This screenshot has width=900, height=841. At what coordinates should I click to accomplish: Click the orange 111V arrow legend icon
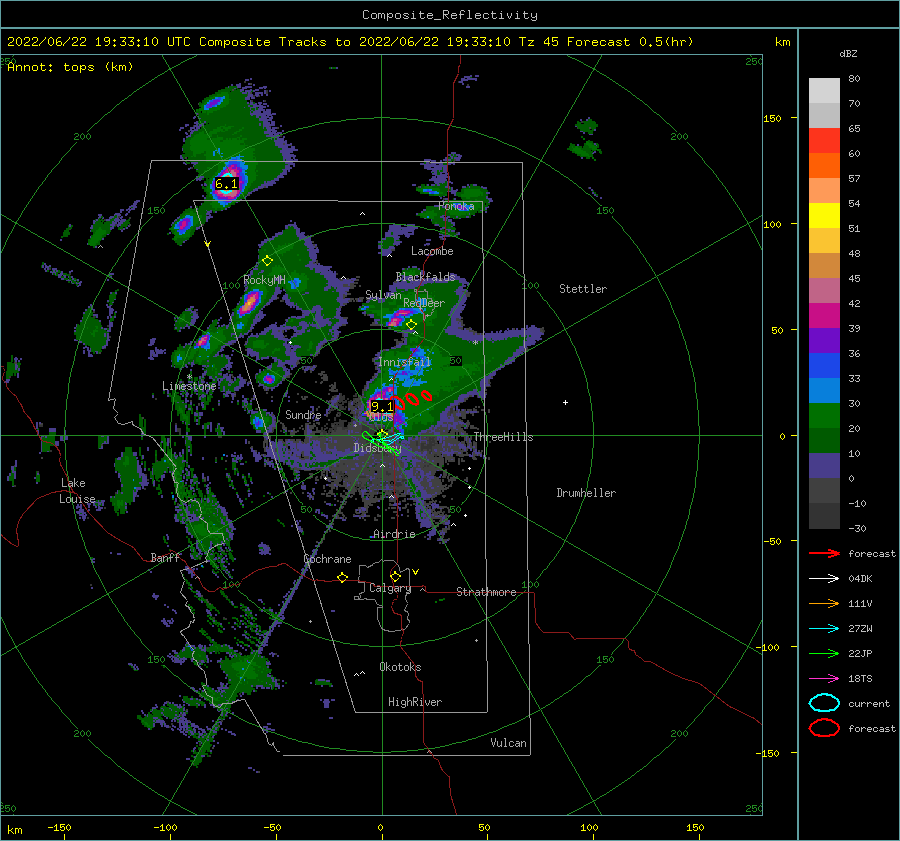824,603
